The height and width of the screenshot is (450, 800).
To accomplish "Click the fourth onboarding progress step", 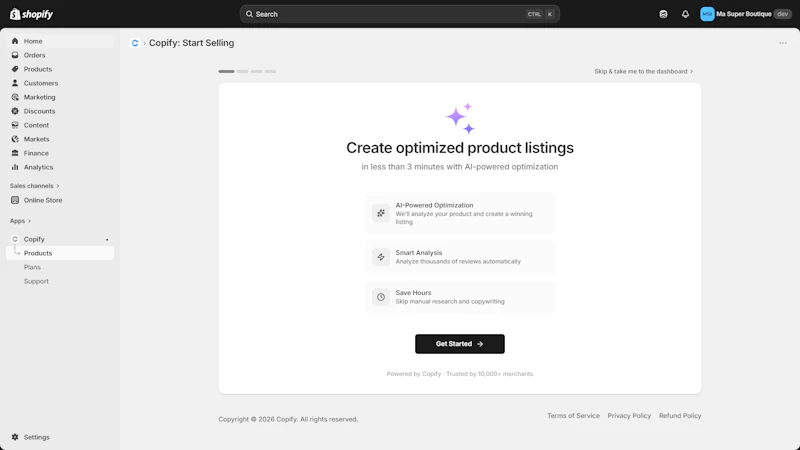I will [270, 71].
